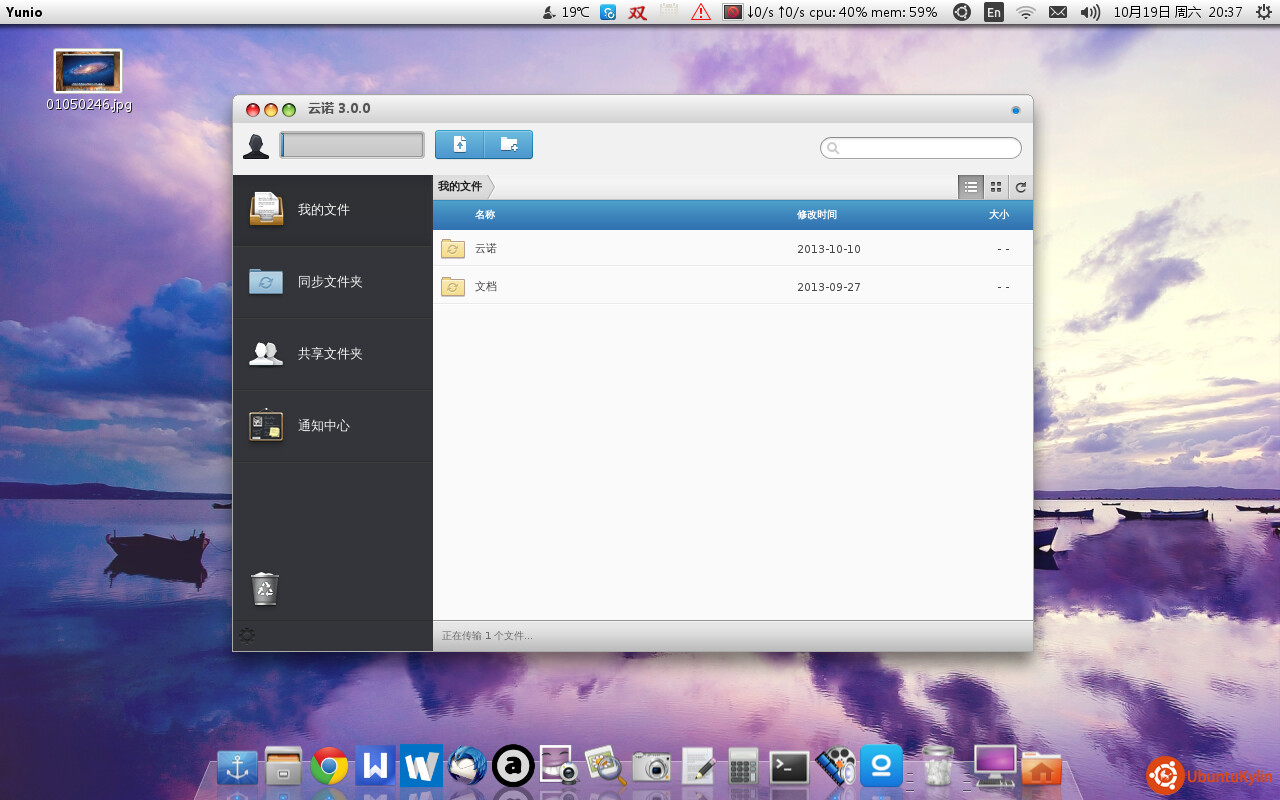Viewport: 1280px width, 800px height.
Task: Click the upload file button
Action: (x=460, y=144)
